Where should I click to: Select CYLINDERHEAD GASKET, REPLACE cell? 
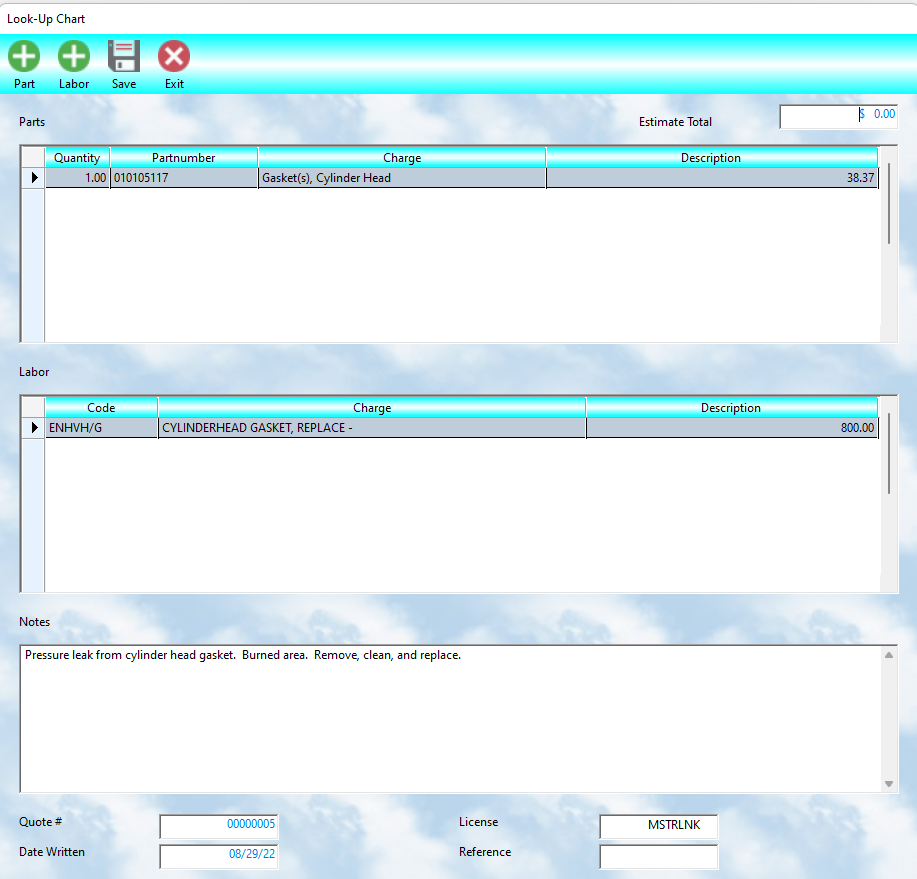[372, 428]
